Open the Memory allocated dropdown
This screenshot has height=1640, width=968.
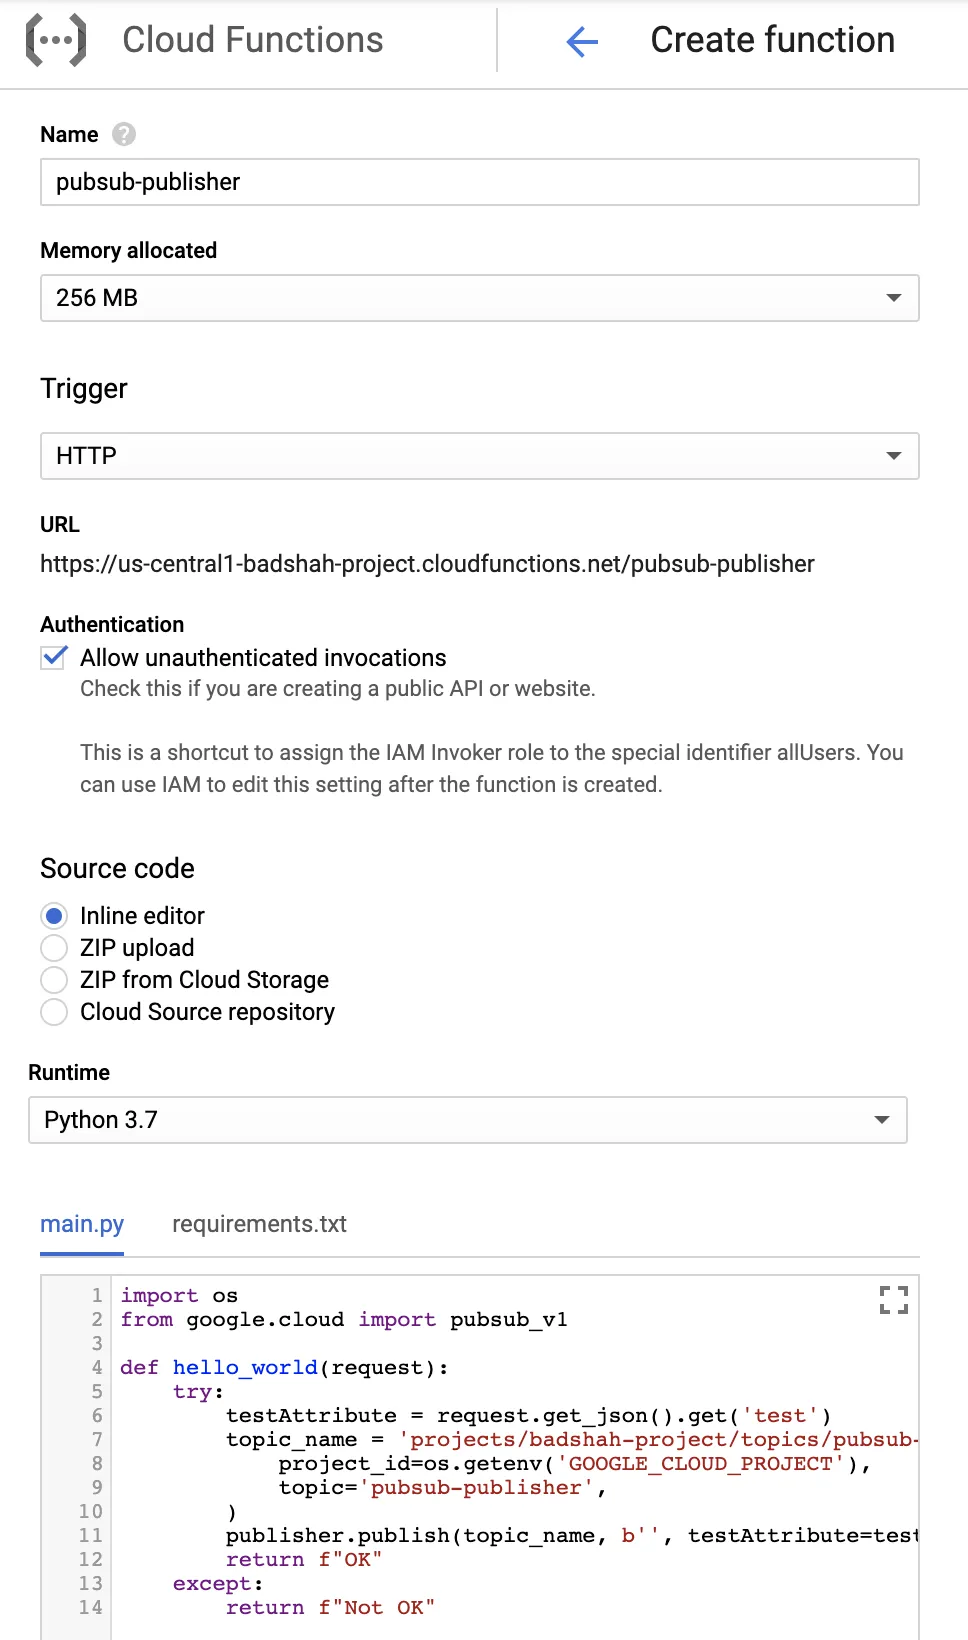pos(479,298)
